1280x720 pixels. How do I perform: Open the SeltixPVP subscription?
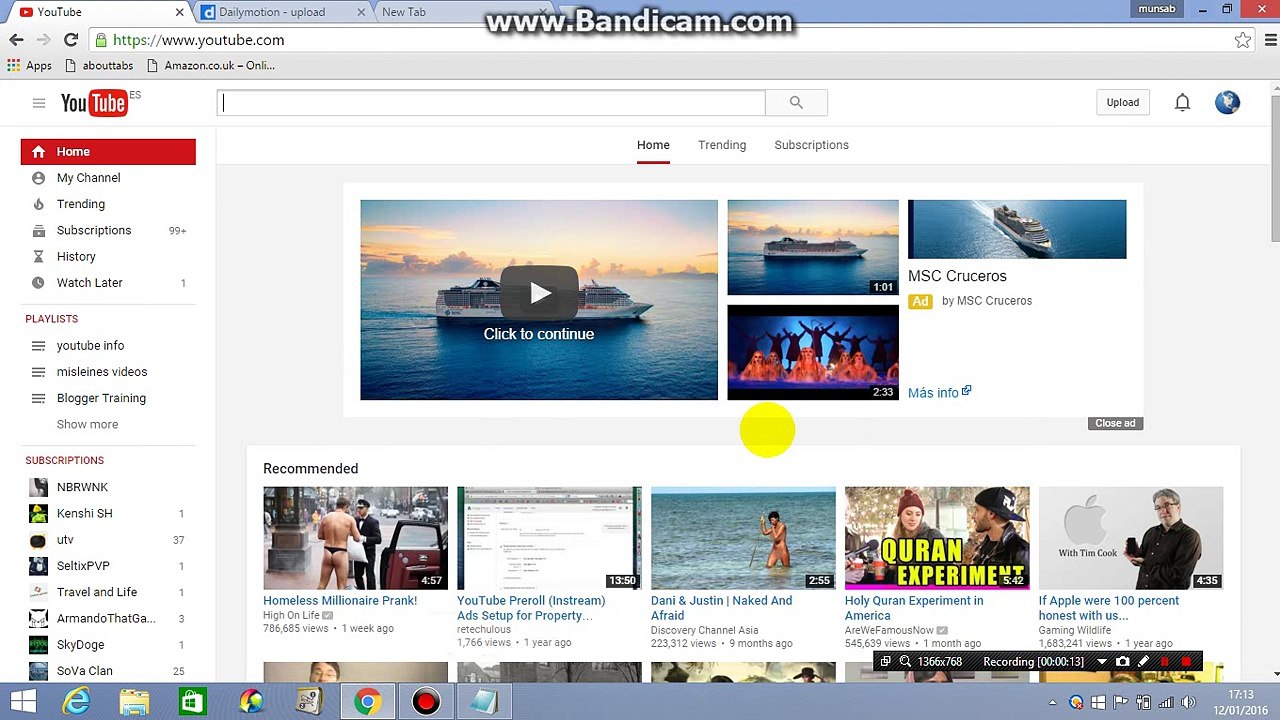[108, 566]
